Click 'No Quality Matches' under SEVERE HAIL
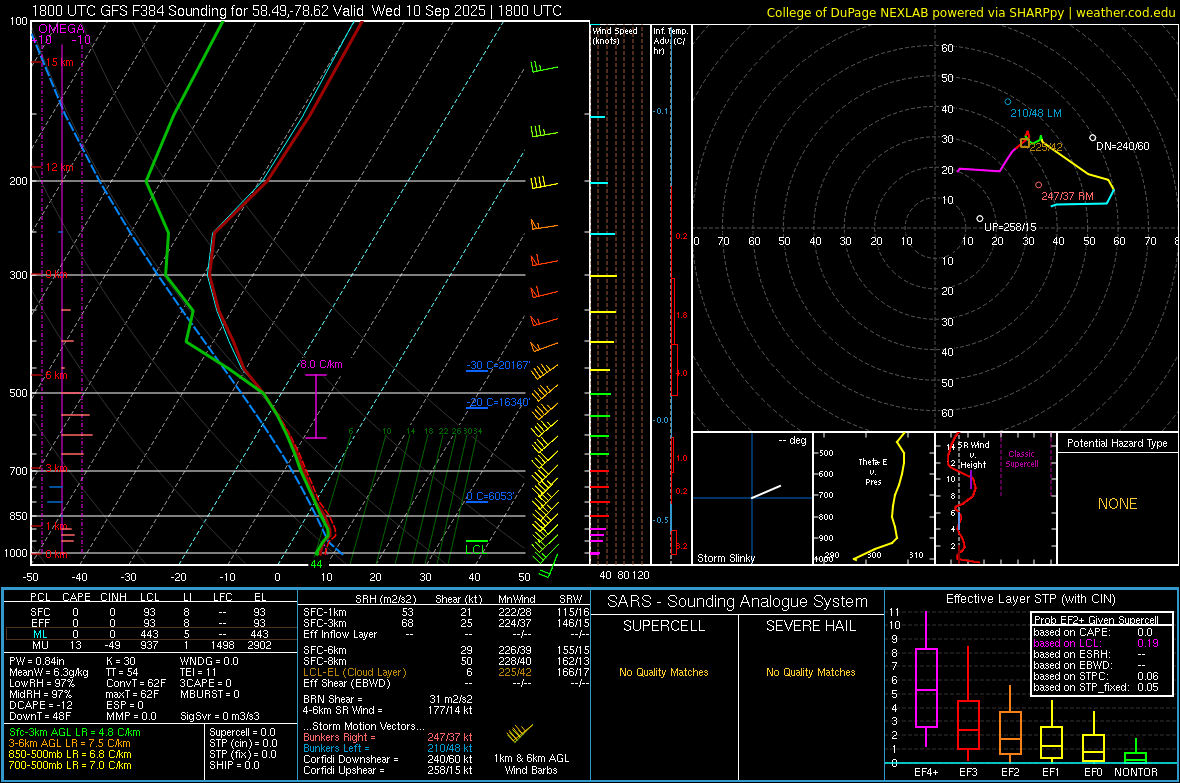 click(x=810, y=672)
